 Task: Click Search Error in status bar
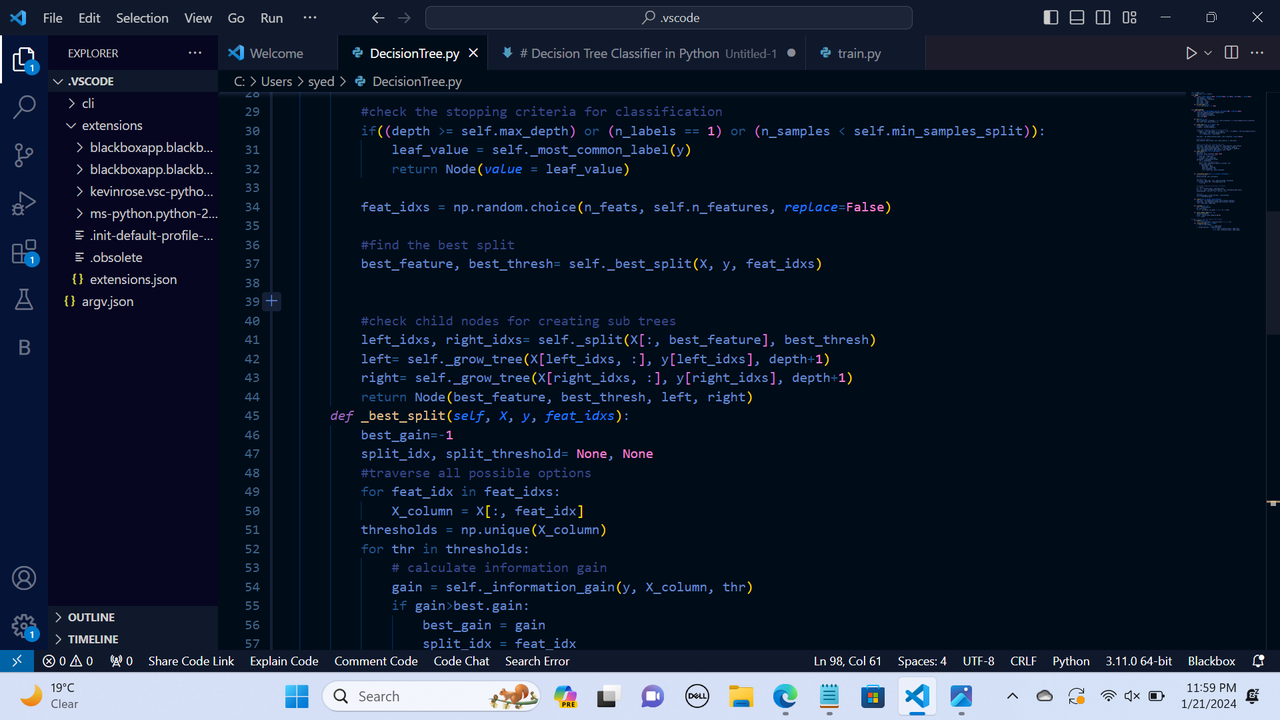[x=537, y=661]
